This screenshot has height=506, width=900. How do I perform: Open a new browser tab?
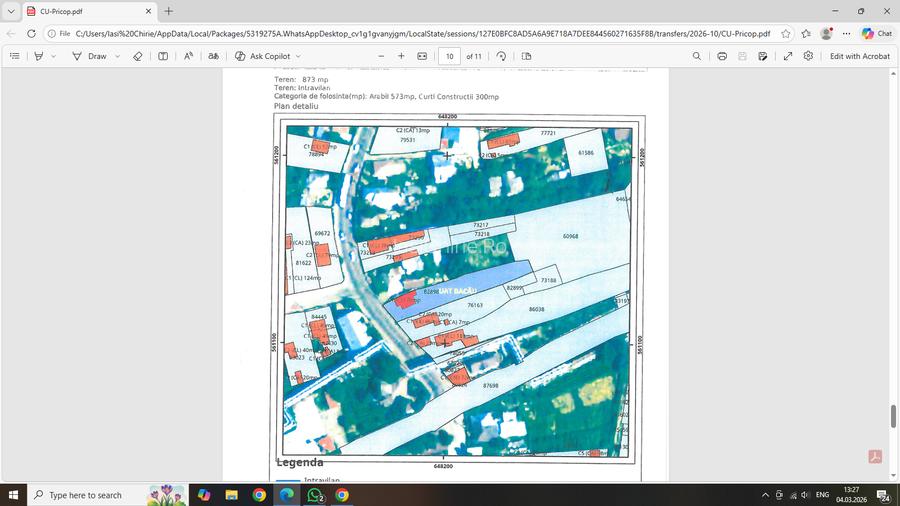[168, 11]
